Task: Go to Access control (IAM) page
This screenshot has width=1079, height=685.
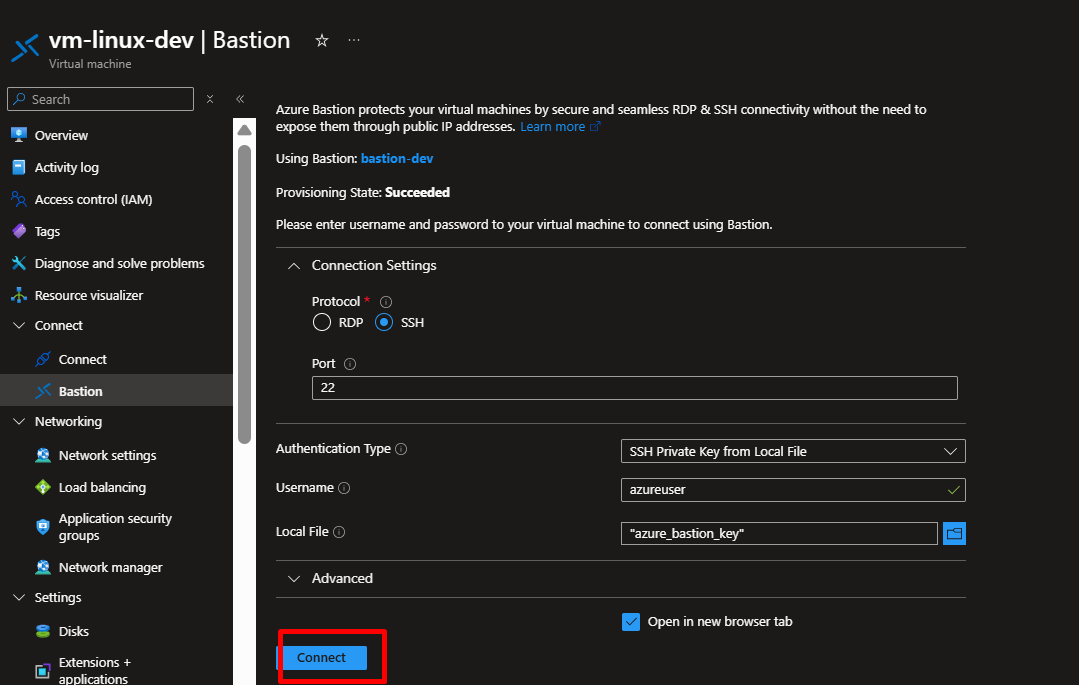Action: [93, 200]
